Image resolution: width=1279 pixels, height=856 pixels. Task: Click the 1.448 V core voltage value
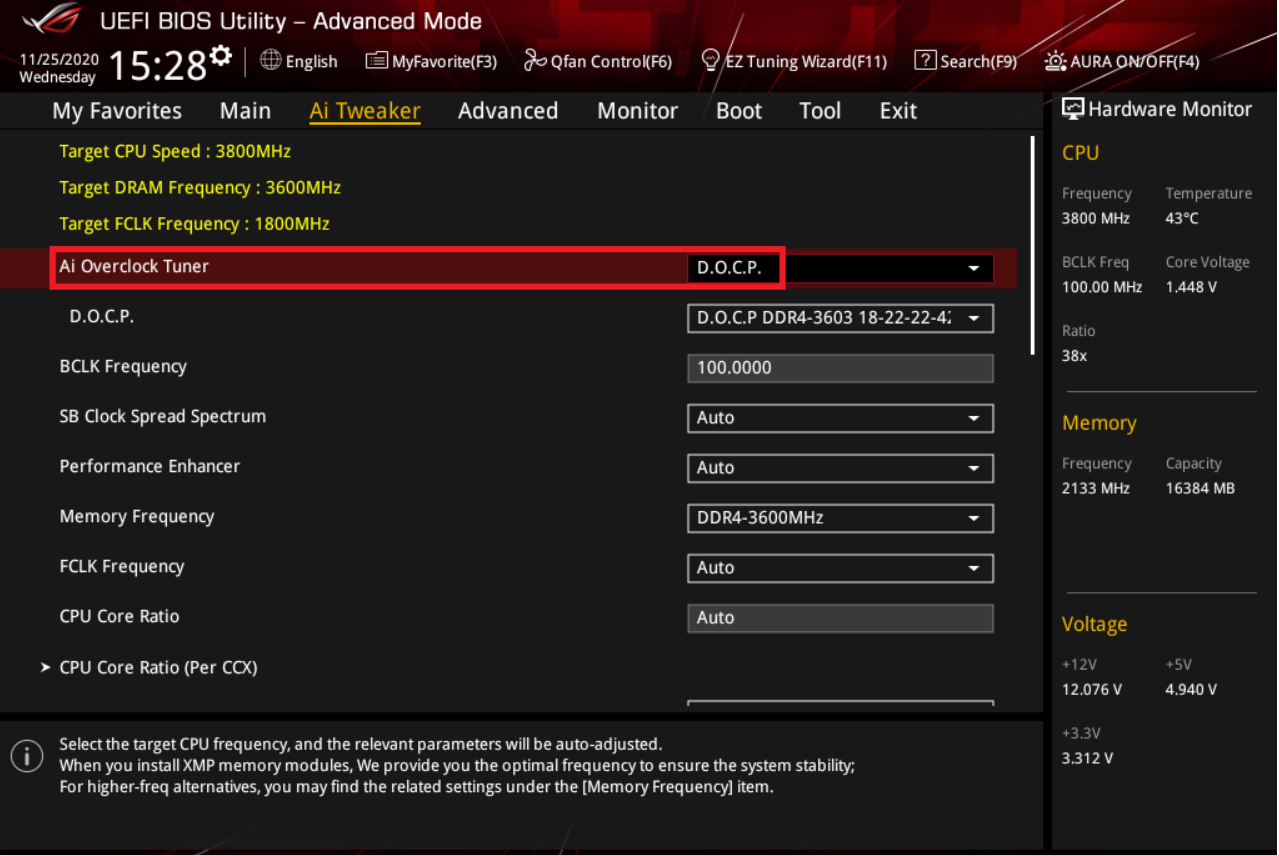(1191, 287)
